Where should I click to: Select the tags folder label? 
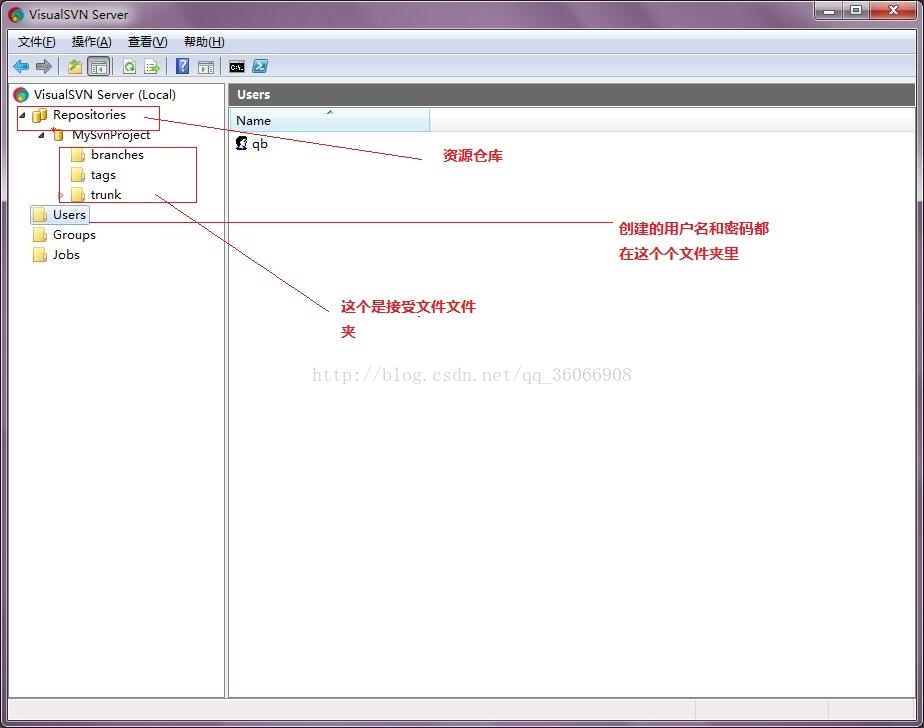[103, 175]
